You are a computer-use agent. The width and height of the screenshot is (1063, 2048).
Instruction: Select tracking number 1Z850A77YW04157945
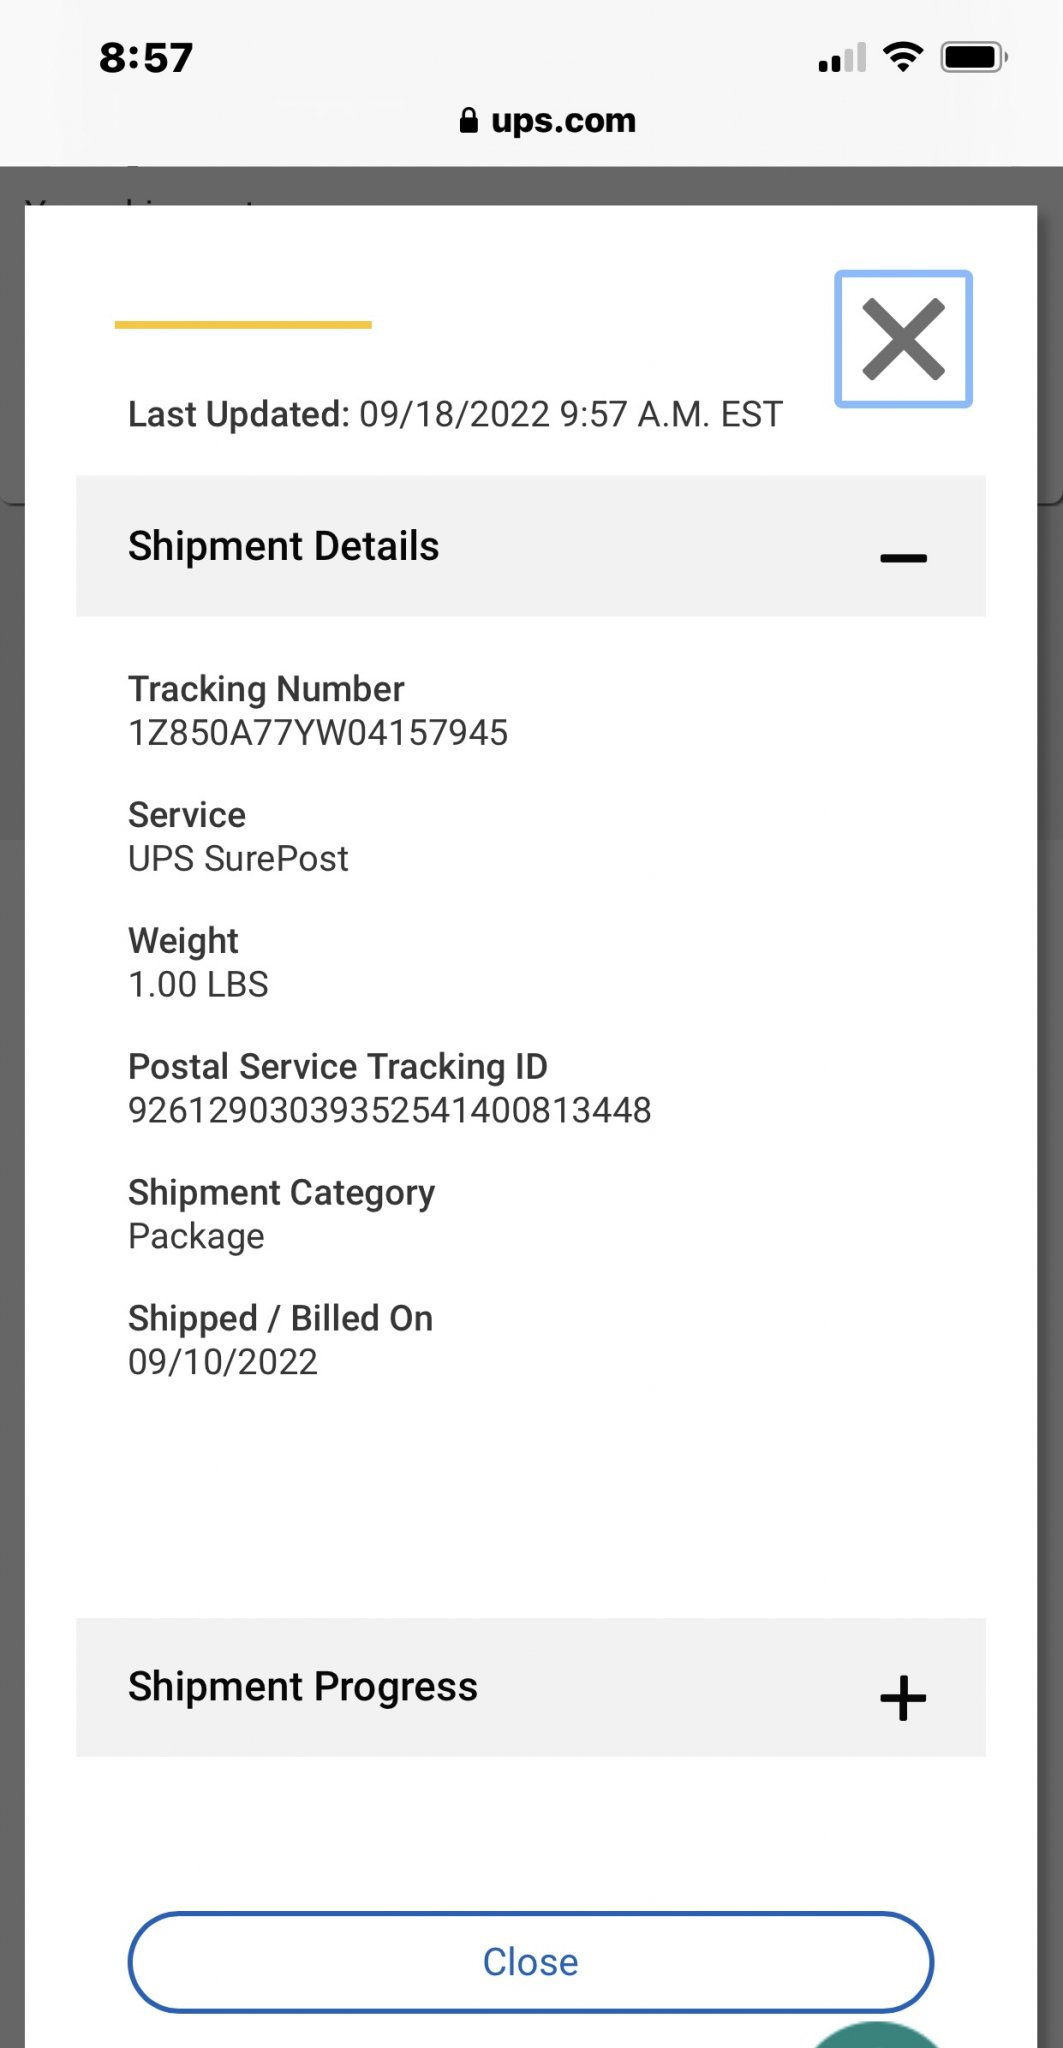coord(318,733)
